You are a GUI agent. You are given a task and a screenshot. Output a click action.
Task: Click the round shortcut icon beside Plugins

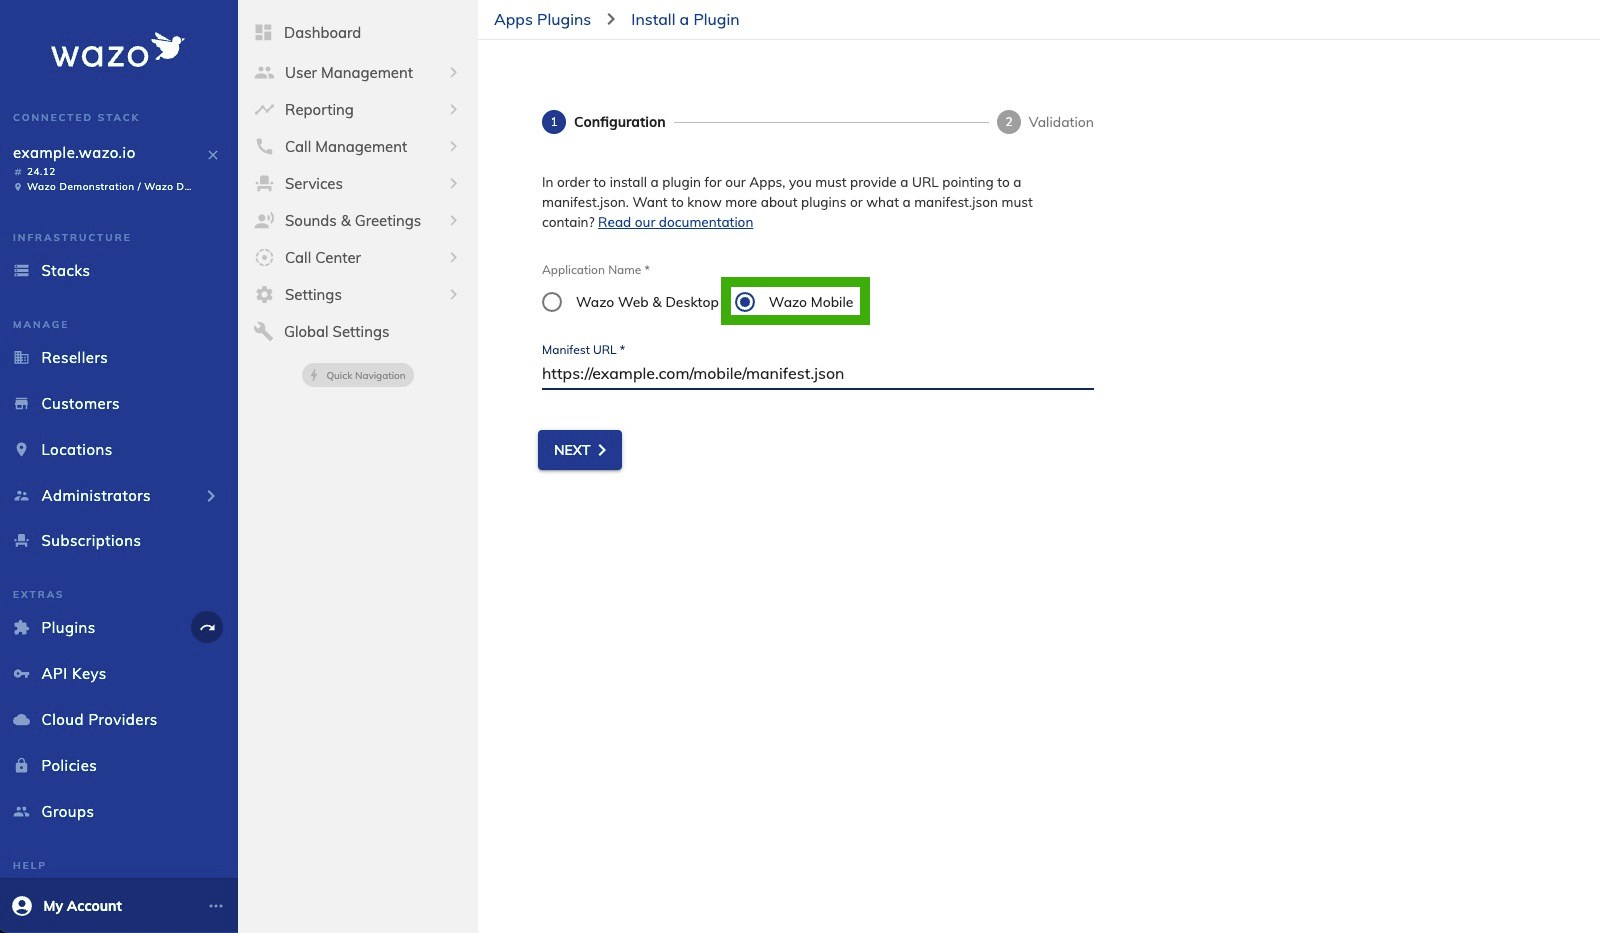click(207, 628)
